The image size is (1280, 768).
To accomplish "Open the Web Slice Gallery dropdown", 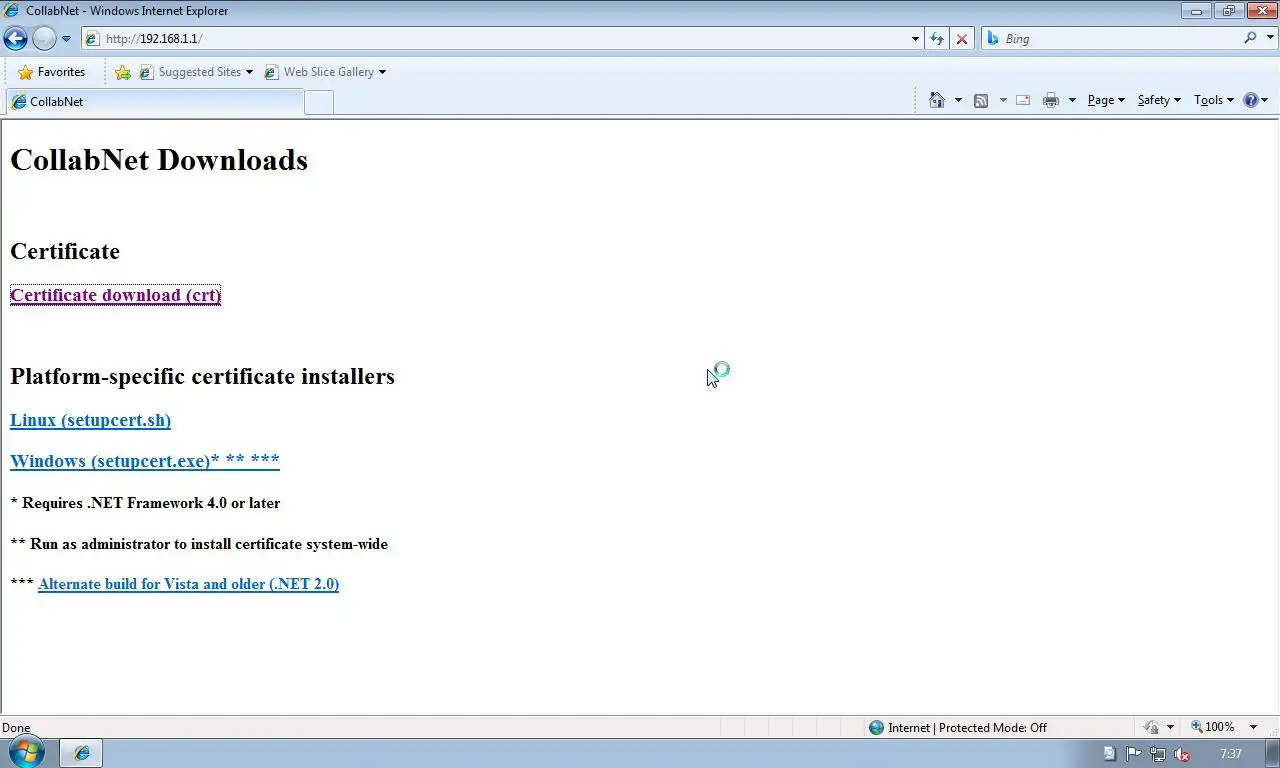I will (x=325, y=72).
